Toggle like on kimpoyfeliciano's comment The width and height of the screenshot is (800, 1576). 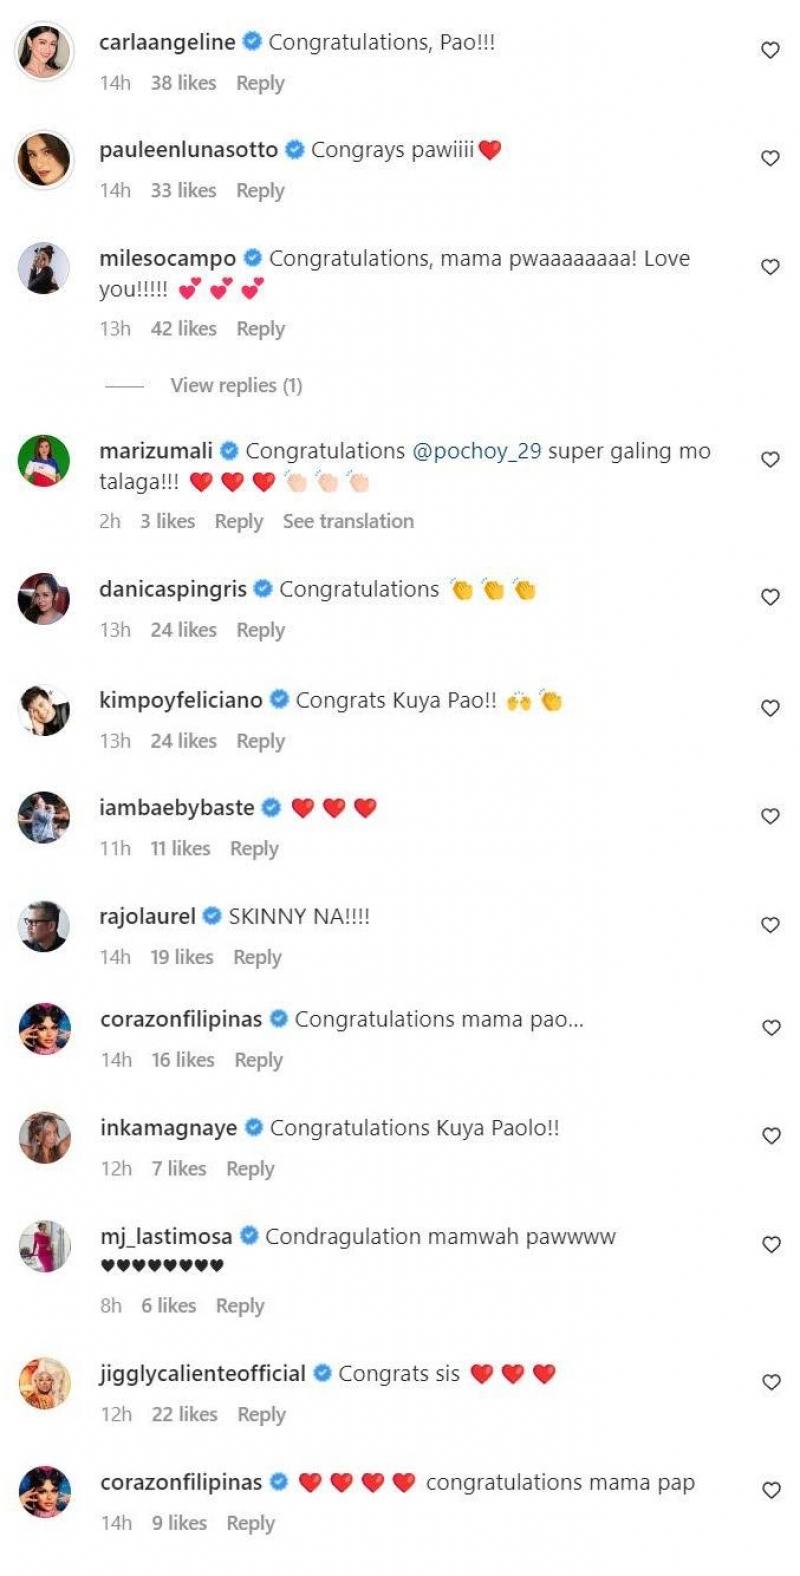coord(770,708)
